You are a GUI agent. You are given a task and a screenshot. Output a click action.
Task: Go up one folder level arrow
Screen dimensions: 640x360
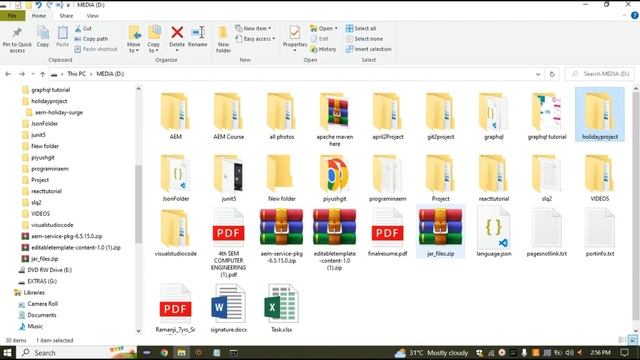pos(42,74)
